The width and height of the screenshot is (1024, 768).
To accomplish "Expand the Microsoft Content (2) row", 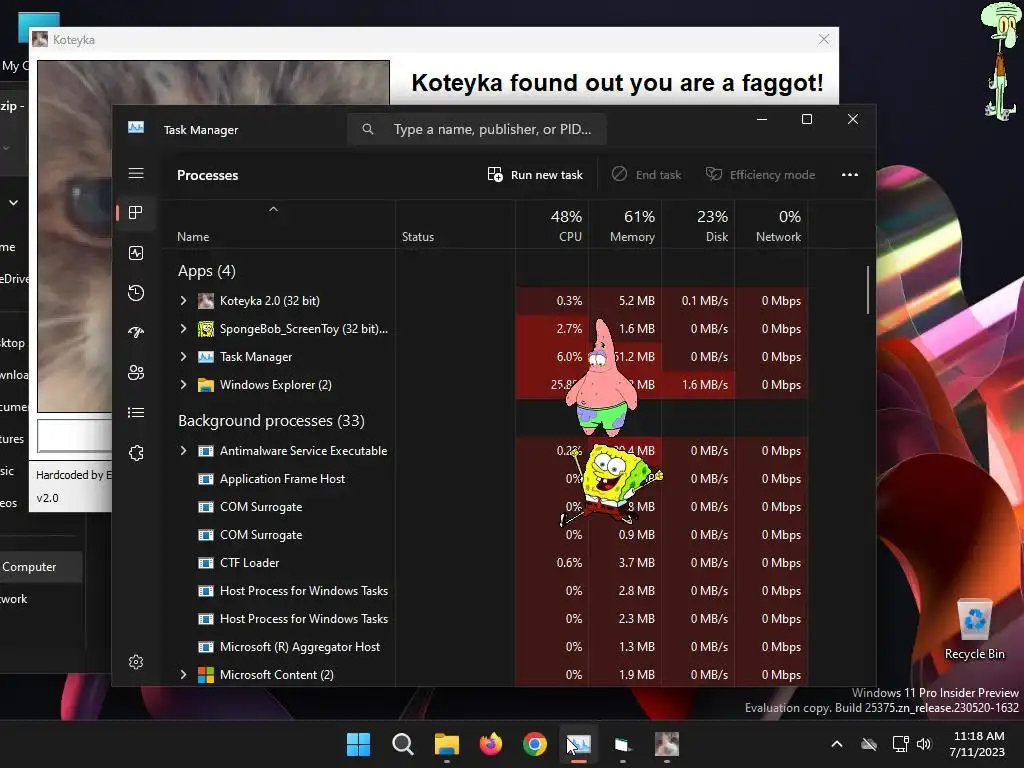I will coord(184,675).
